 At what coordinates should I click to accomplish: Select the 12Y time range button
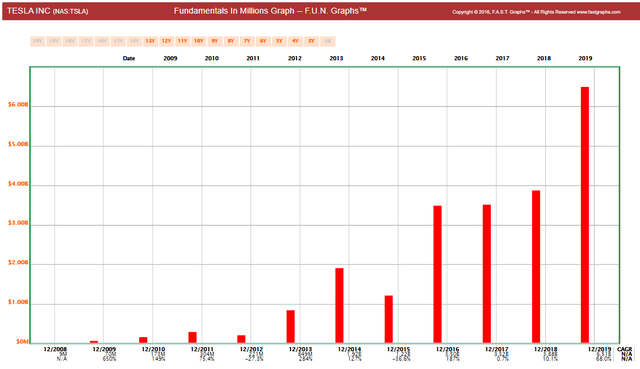coord(167,41)
